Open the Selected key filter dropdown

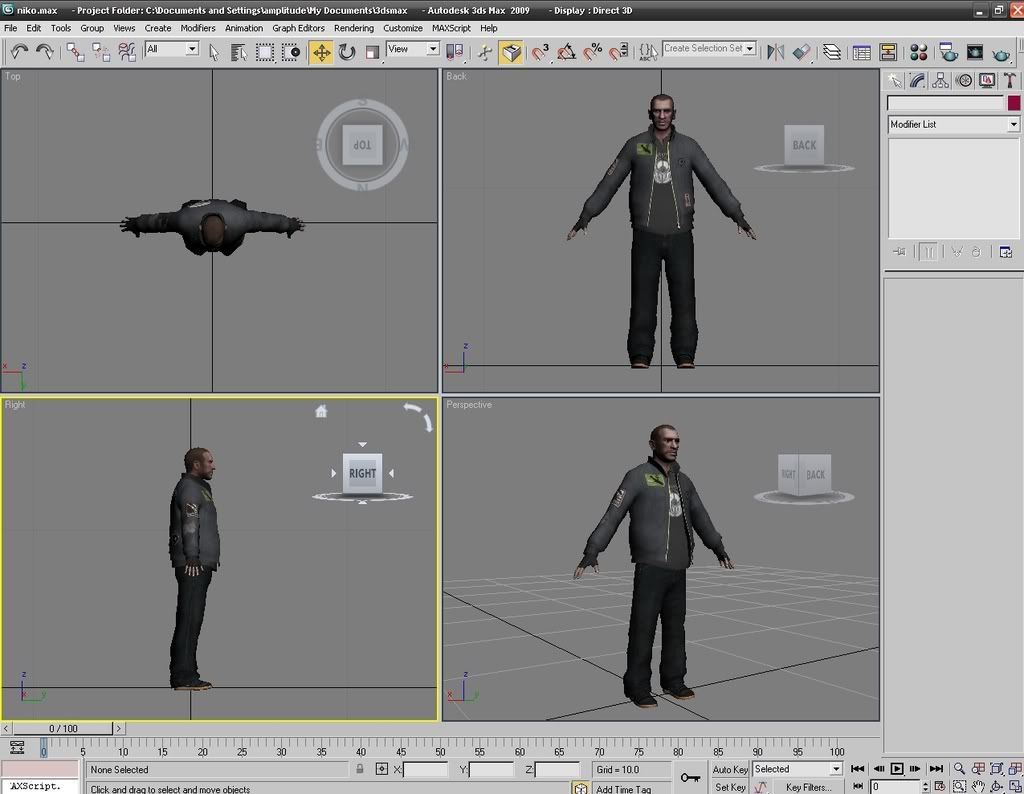(x=797, y=769)
